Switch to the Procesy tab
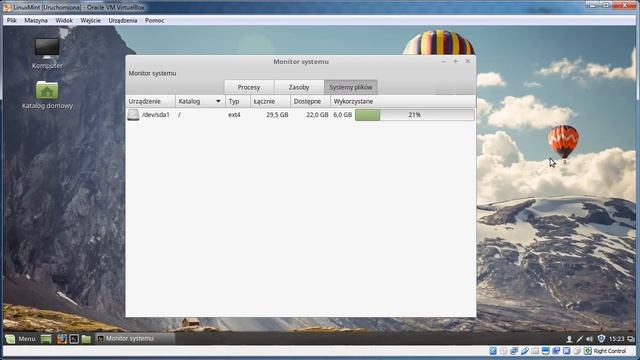The image size is (640, 360). (x=249, y=87)
